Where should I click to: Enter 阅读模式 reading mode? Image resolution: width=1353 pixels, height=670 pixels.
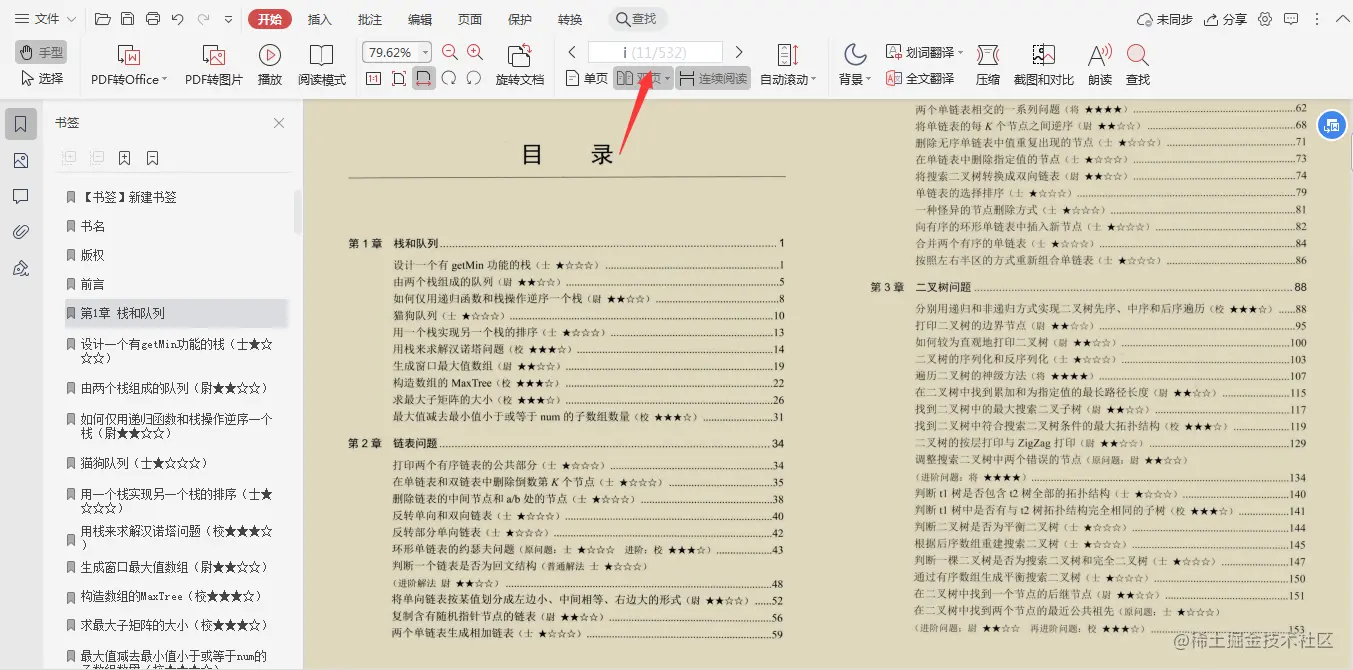322,62
